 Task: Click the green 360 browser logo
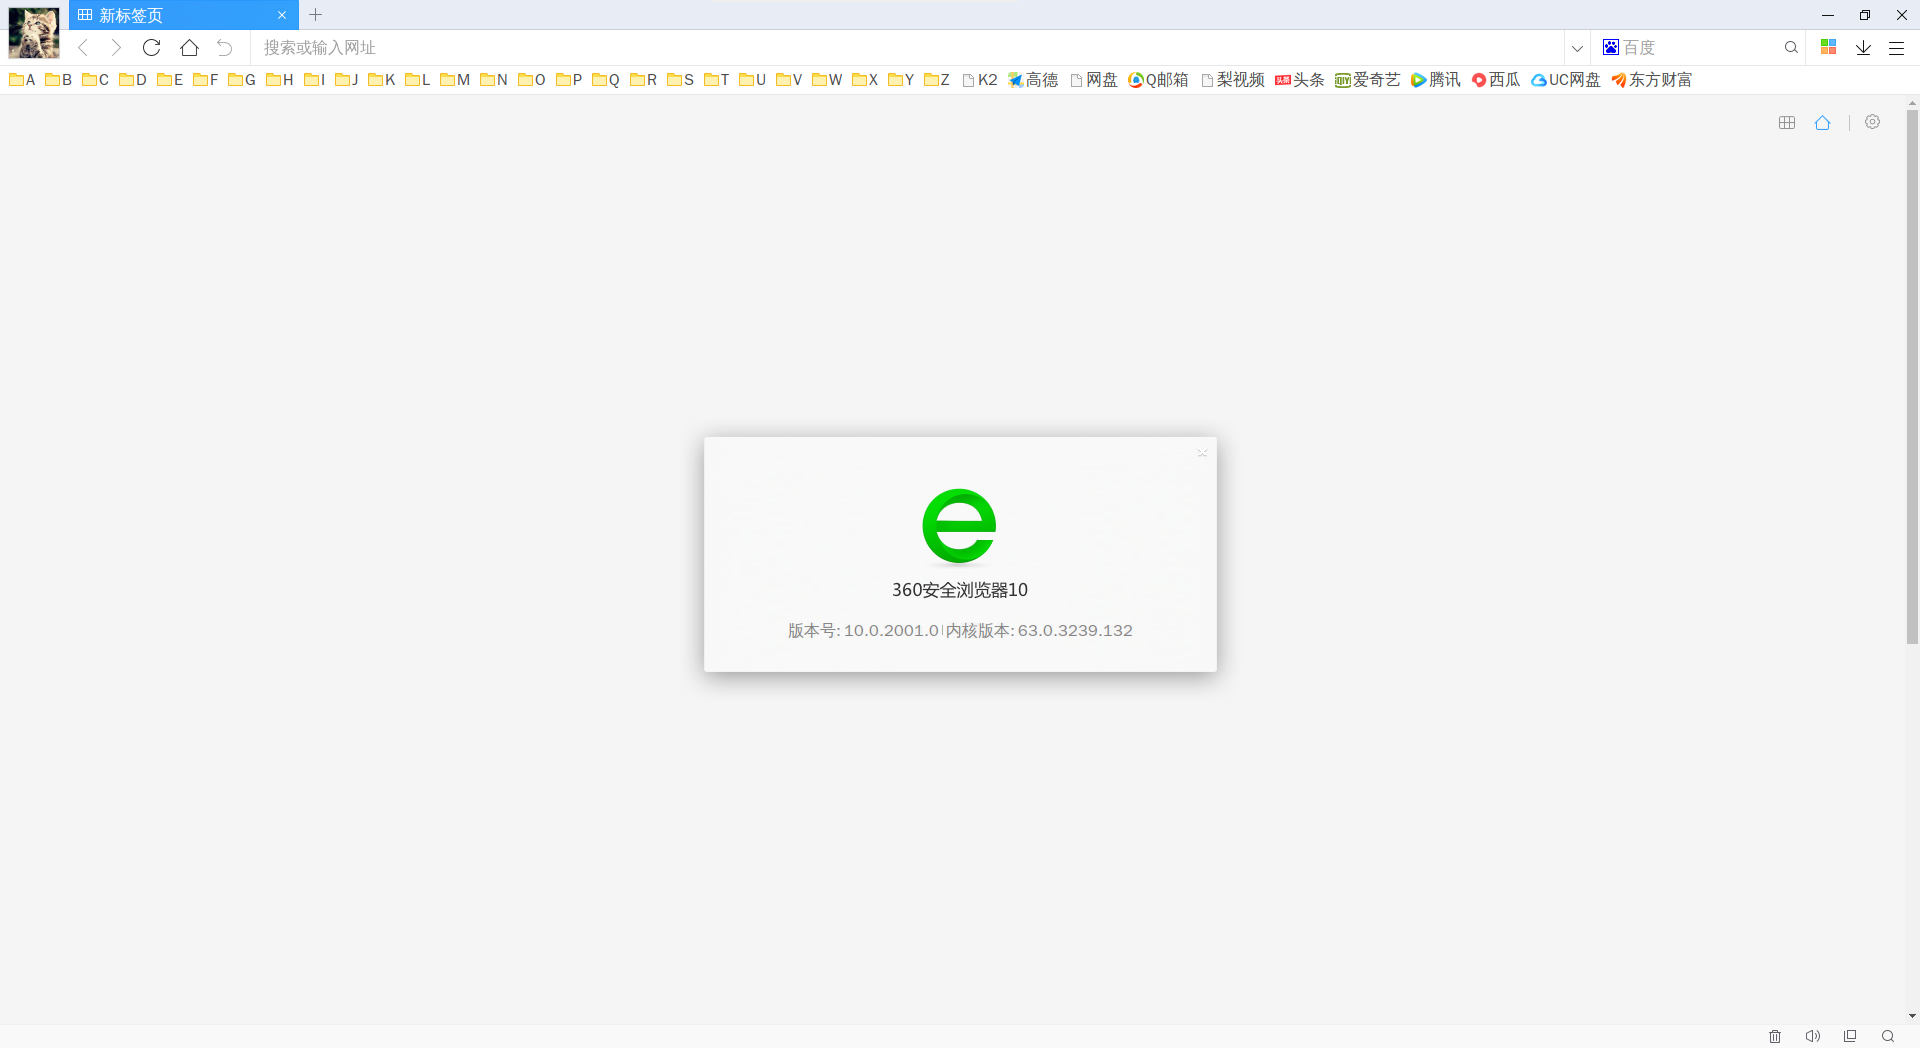tap(959, 526)
